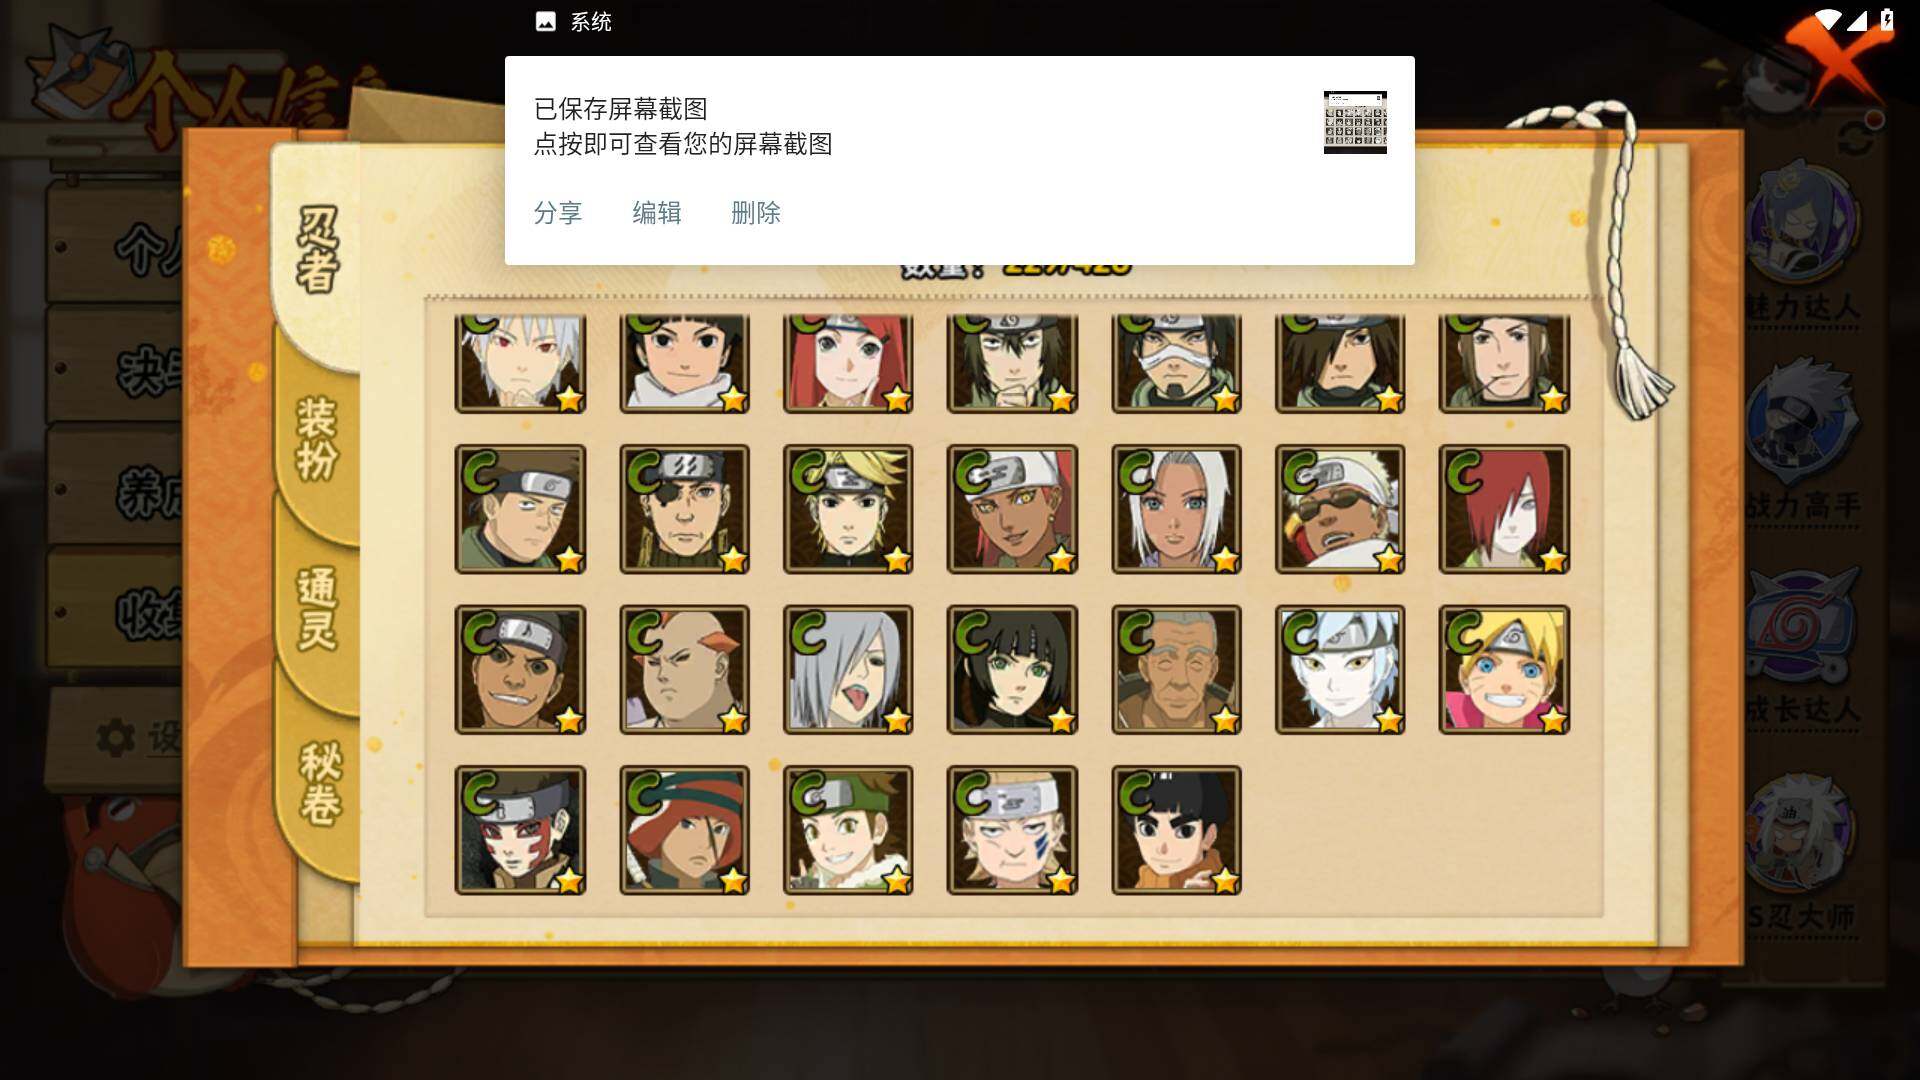Select the pale blue-haired ninja portrait
Screen dimensions: 1920x1080
[1340, 670]
